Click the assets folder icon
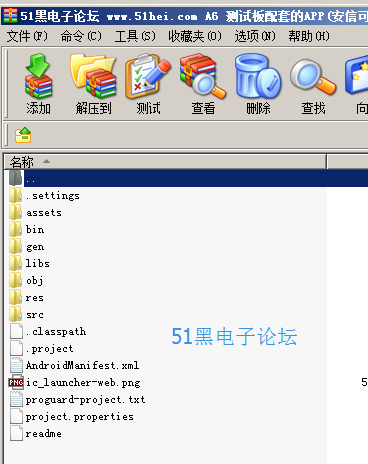 tap(16, 212)
